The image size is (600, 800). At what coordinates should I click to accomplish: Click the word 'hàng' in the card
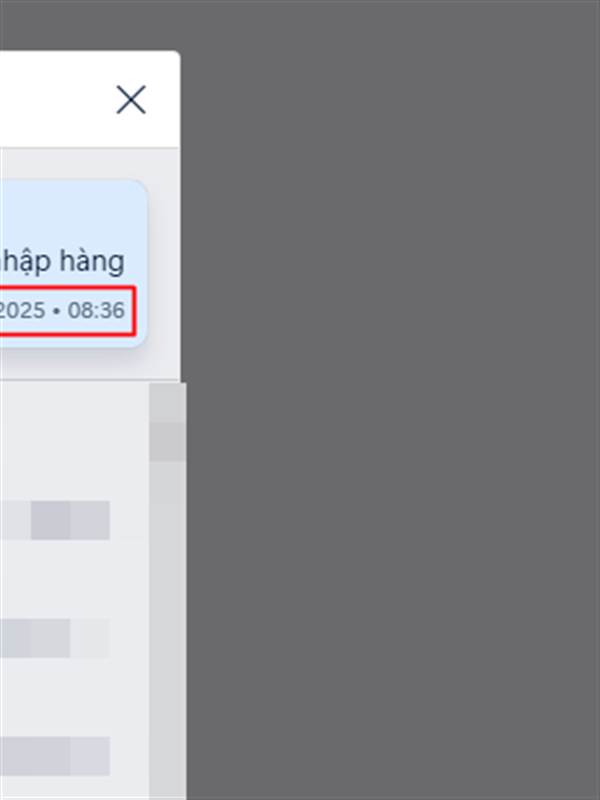(92, 262)
